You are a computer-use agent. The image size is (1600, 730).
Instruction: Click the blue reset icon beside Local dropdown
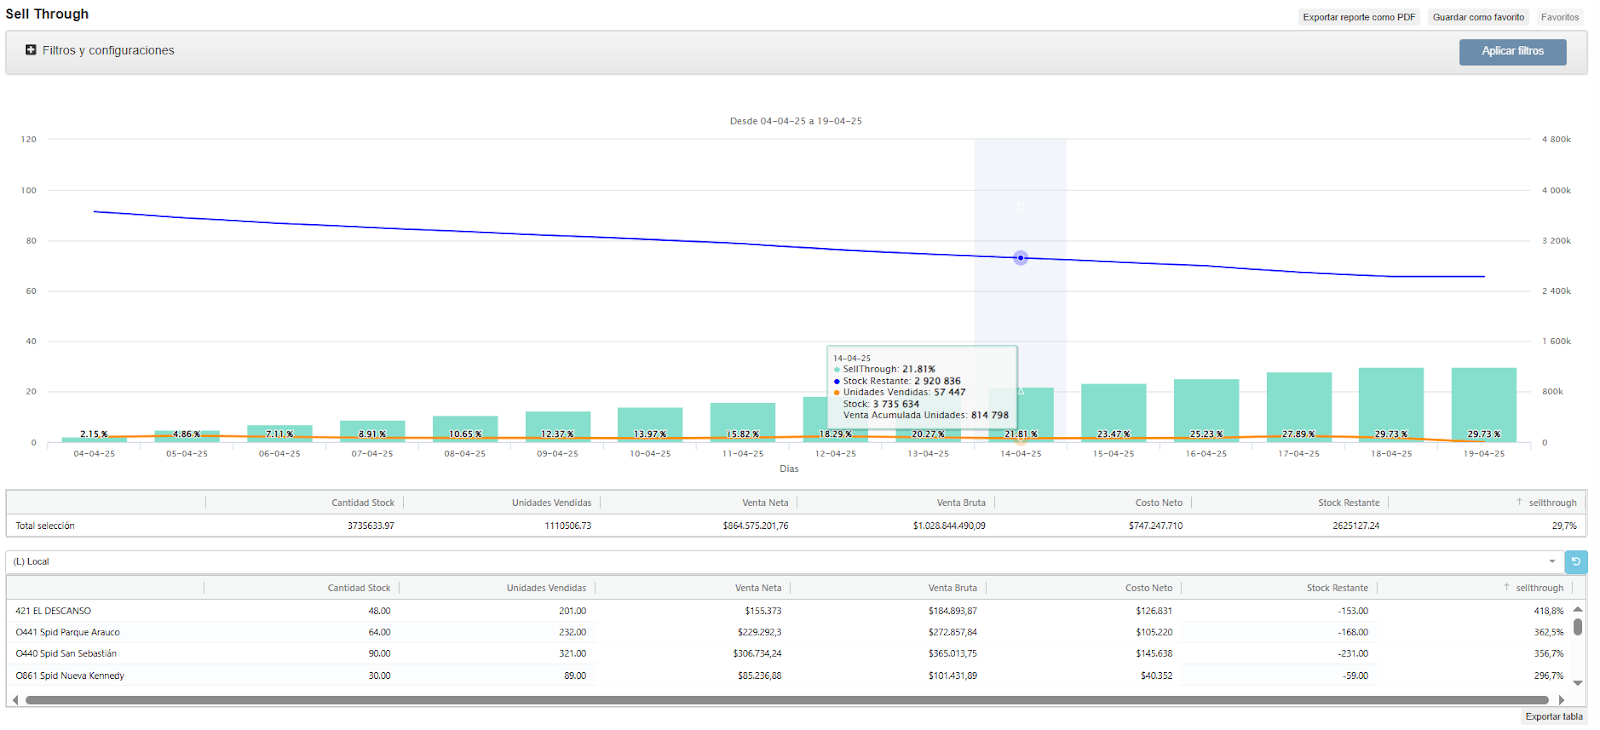1576,562
